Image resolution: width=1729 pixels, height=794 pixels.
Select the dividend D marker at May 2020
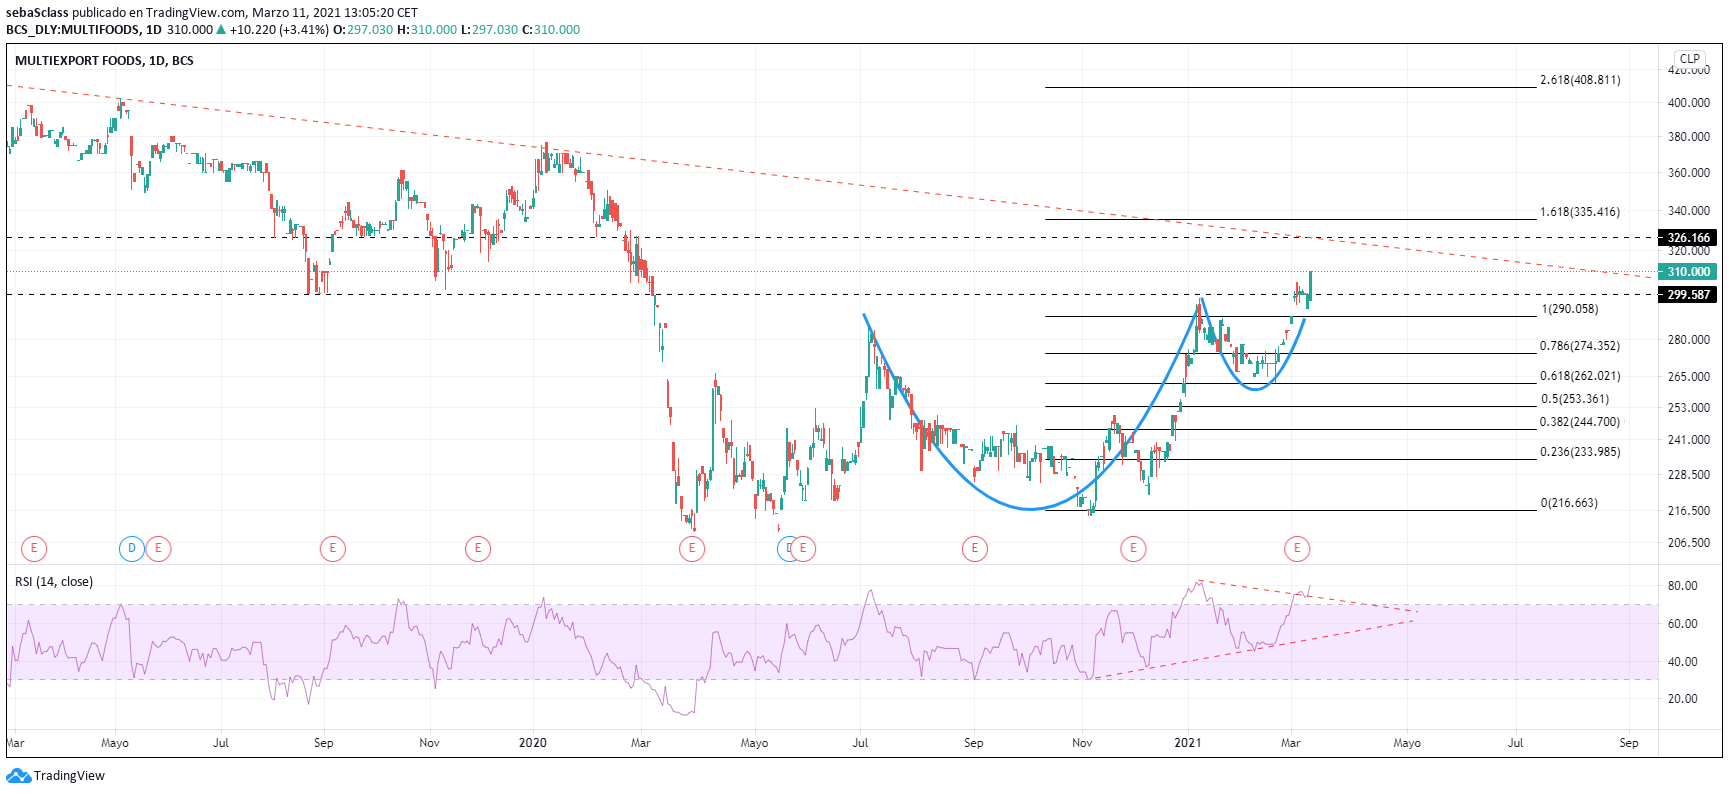787,548
